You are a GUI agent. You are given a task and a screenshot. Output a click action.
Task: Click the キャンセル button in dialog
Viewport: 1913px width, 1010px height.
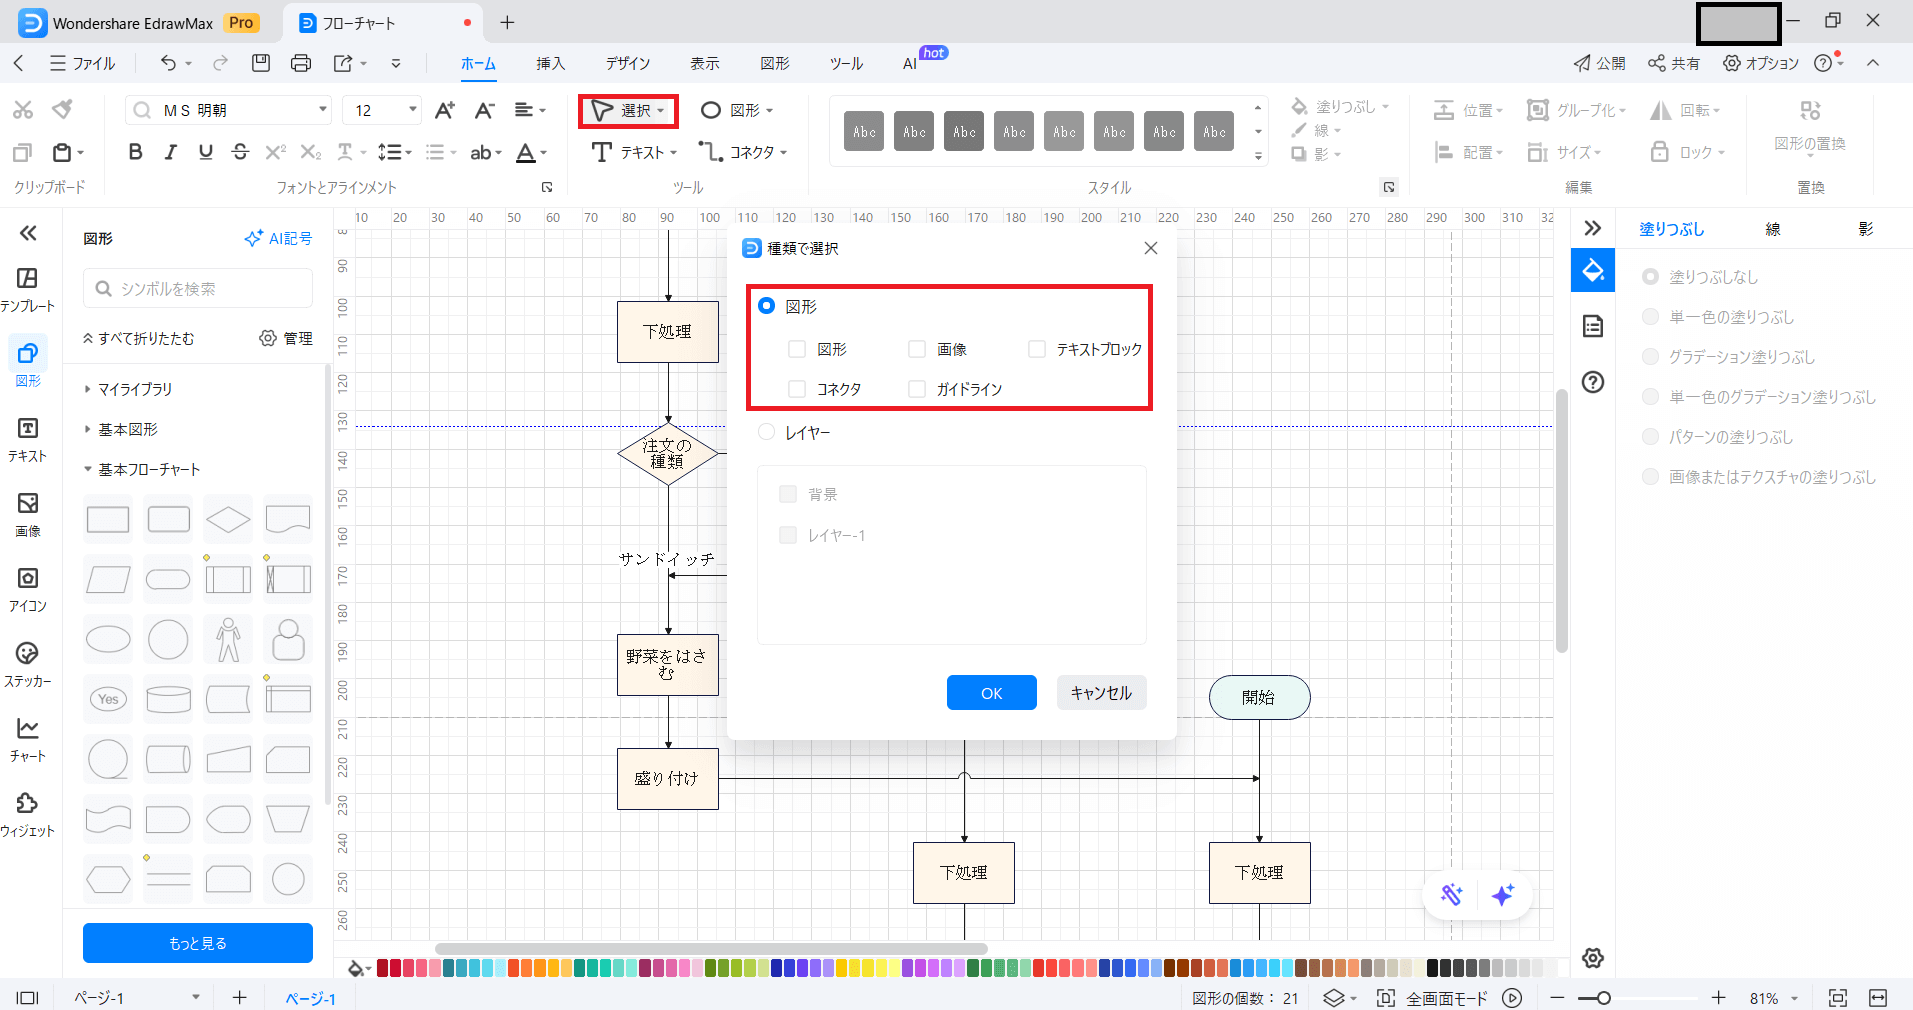coord(1101,693)
